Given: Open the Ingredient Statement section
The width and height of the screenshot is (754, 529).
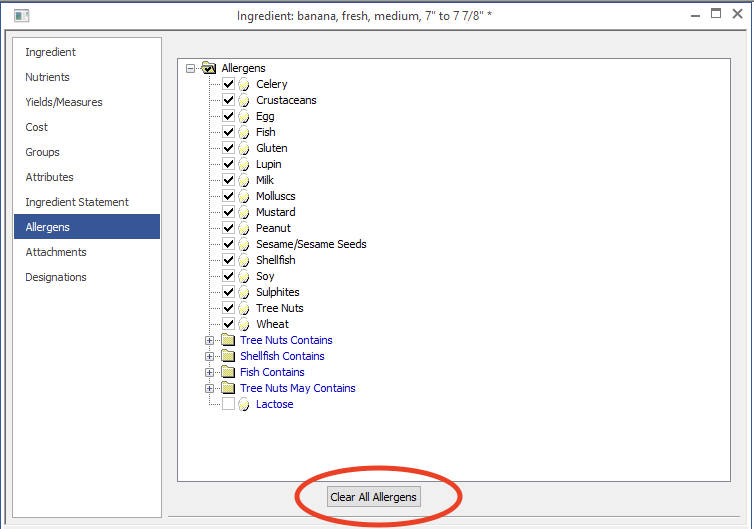Looking at the screenshot, I should click(87, 202).
